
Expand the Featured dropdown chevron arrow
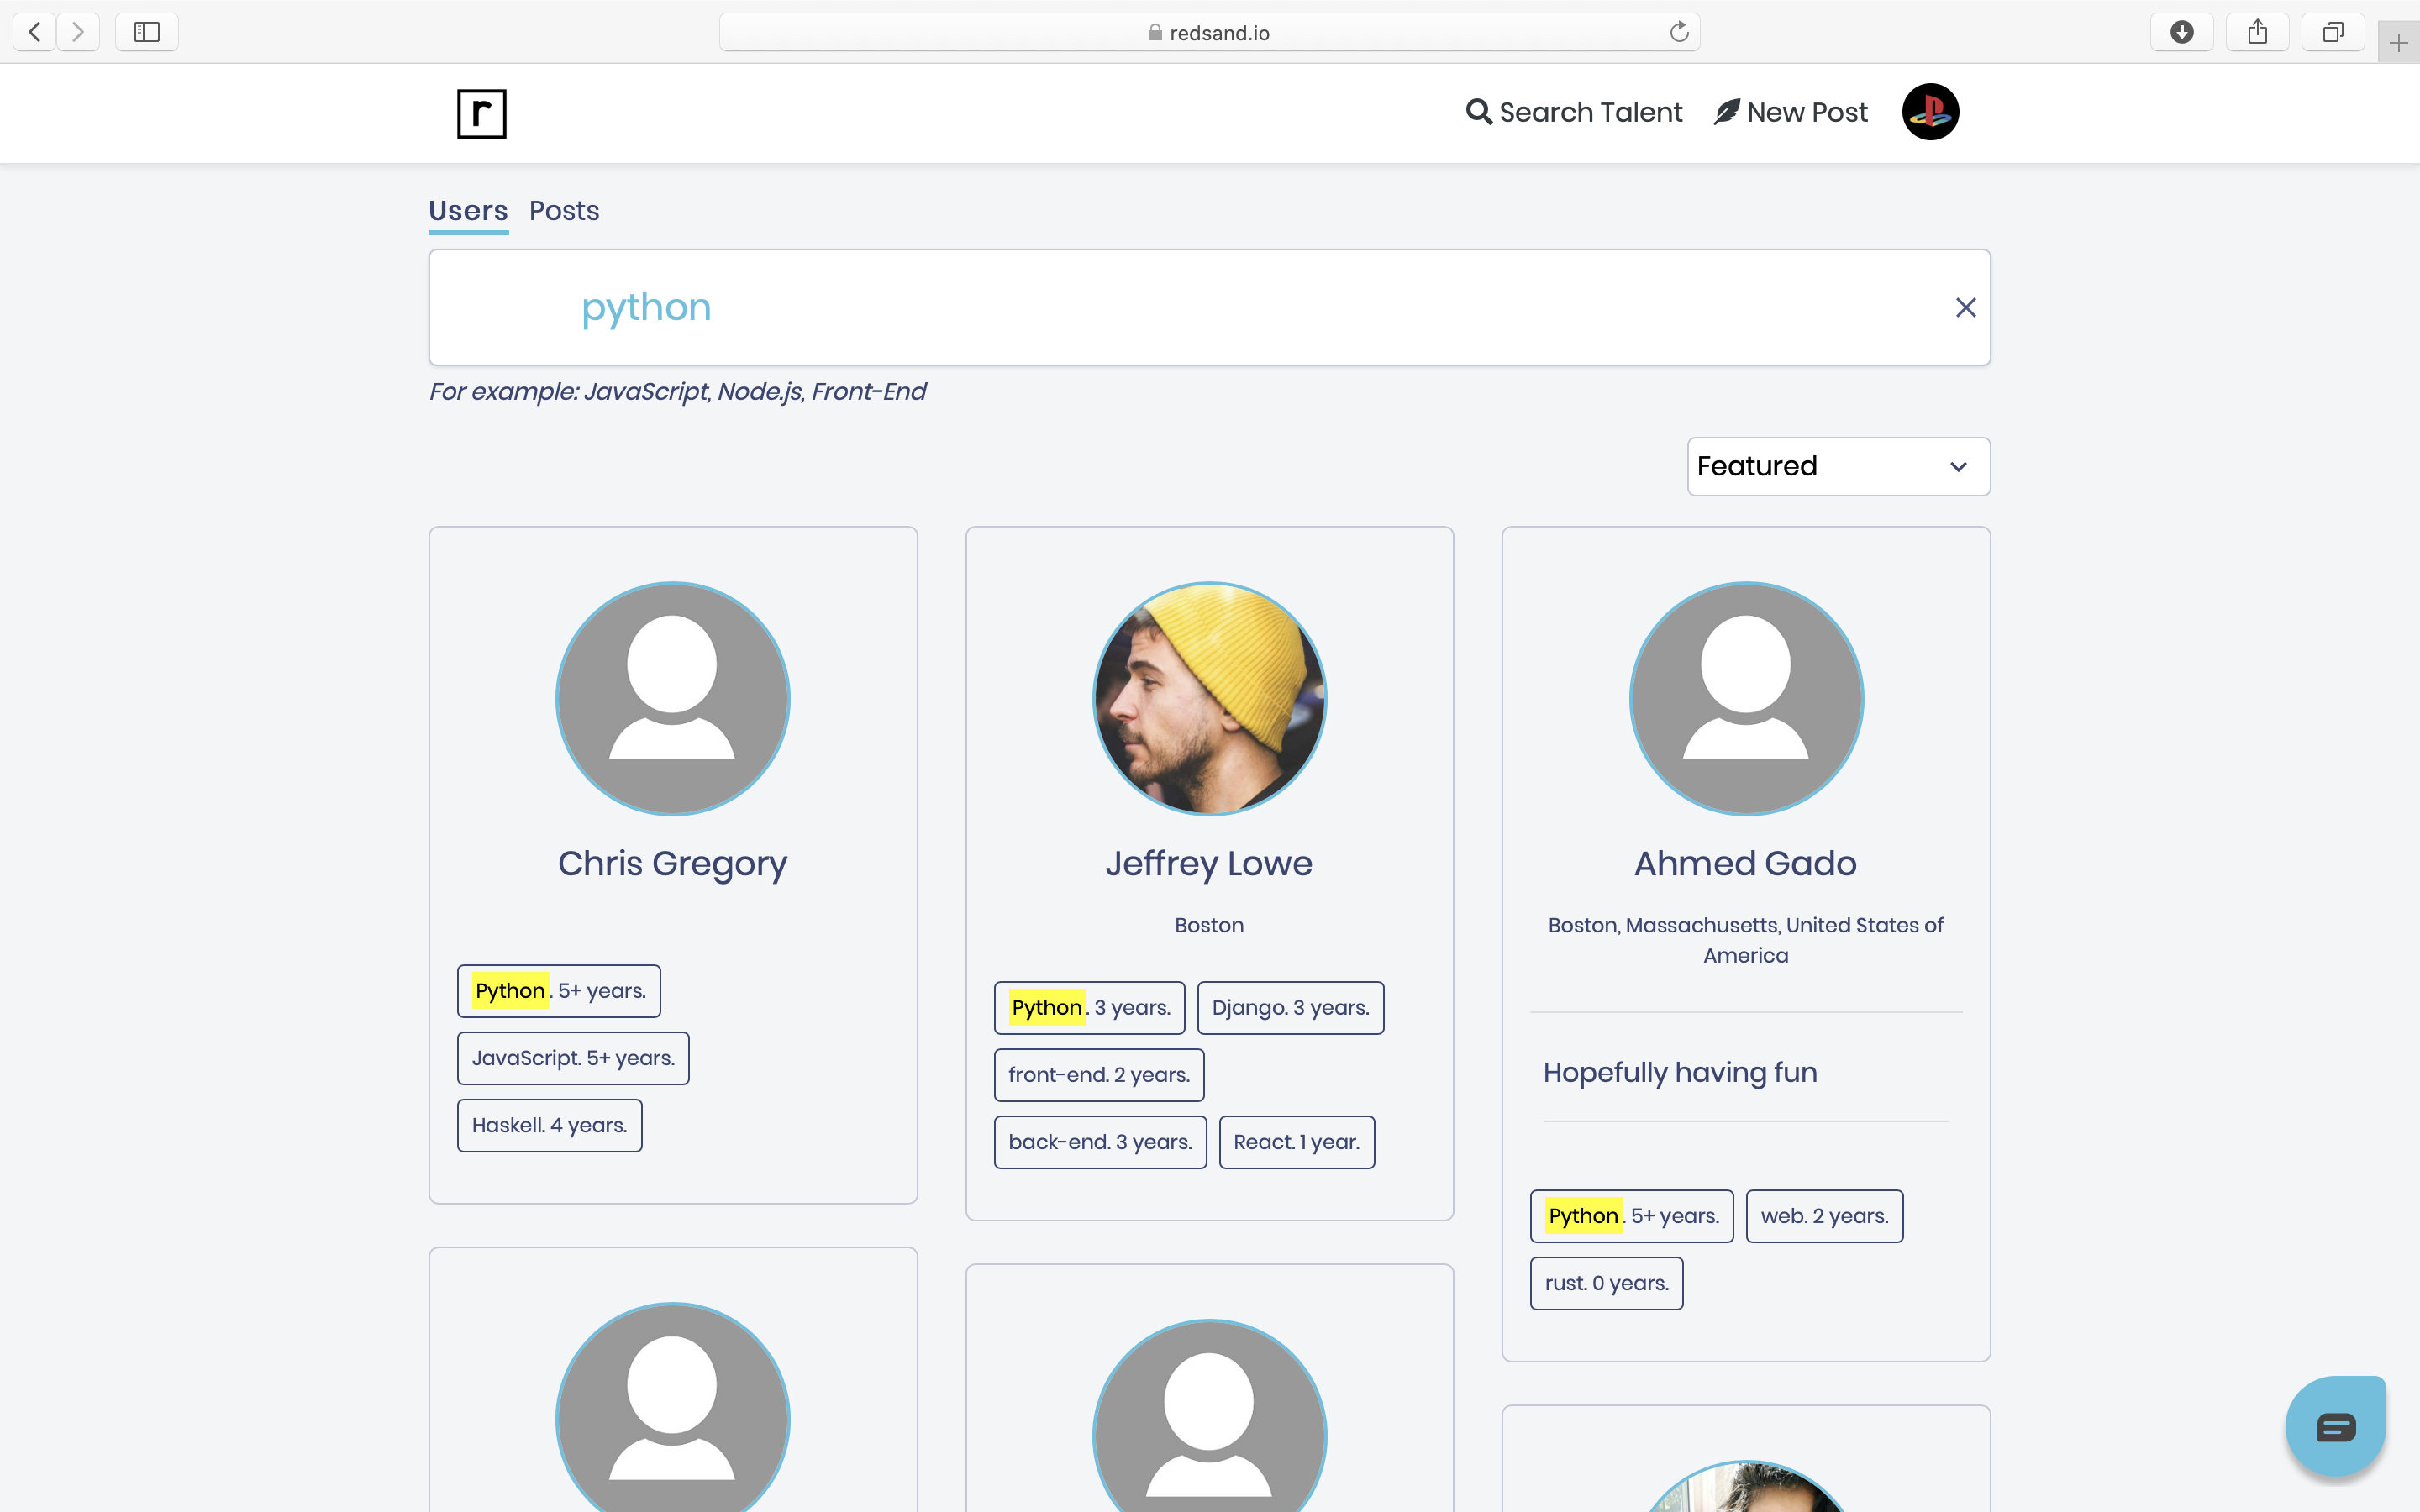point(1957,466)
